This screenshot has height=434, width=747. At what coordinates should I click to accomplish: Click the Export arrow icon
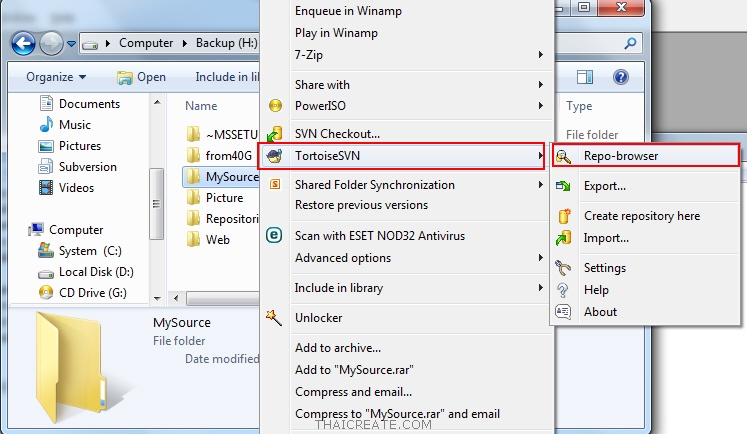pos(563,186)
